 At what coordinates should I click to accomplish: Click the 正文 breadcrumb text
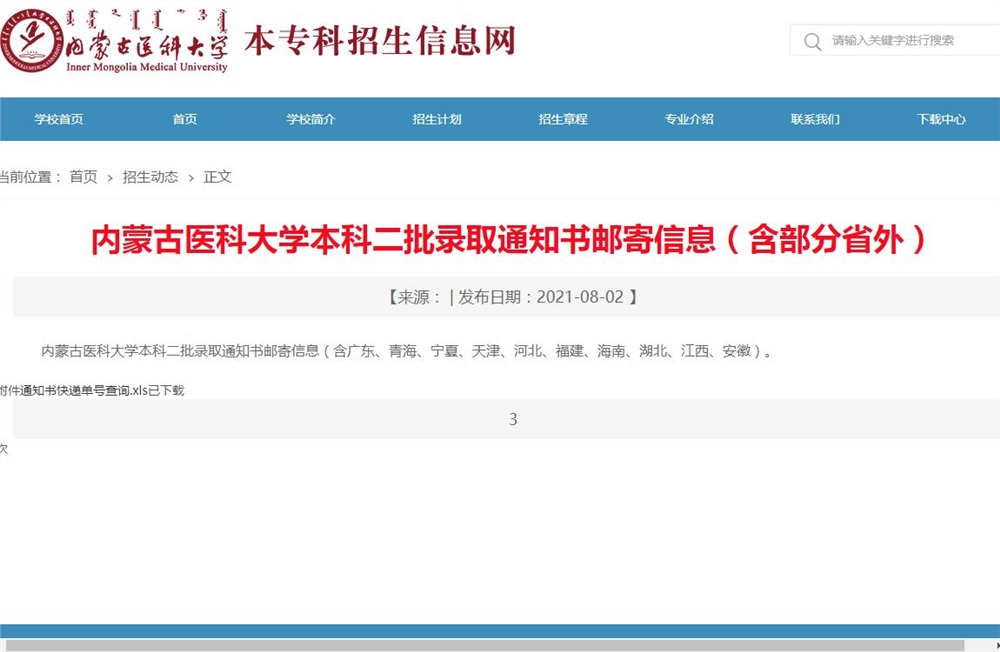217,177
